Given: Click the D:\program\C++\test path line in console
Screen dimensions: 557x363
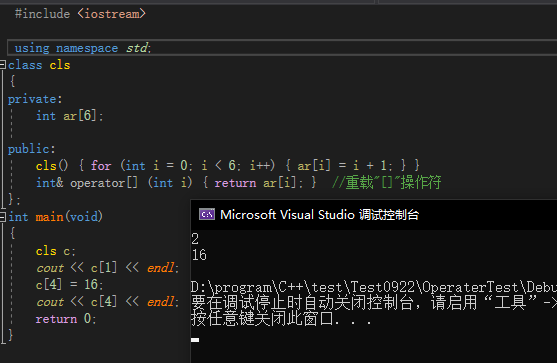Looking at the screenshot, I should [374, 287].
